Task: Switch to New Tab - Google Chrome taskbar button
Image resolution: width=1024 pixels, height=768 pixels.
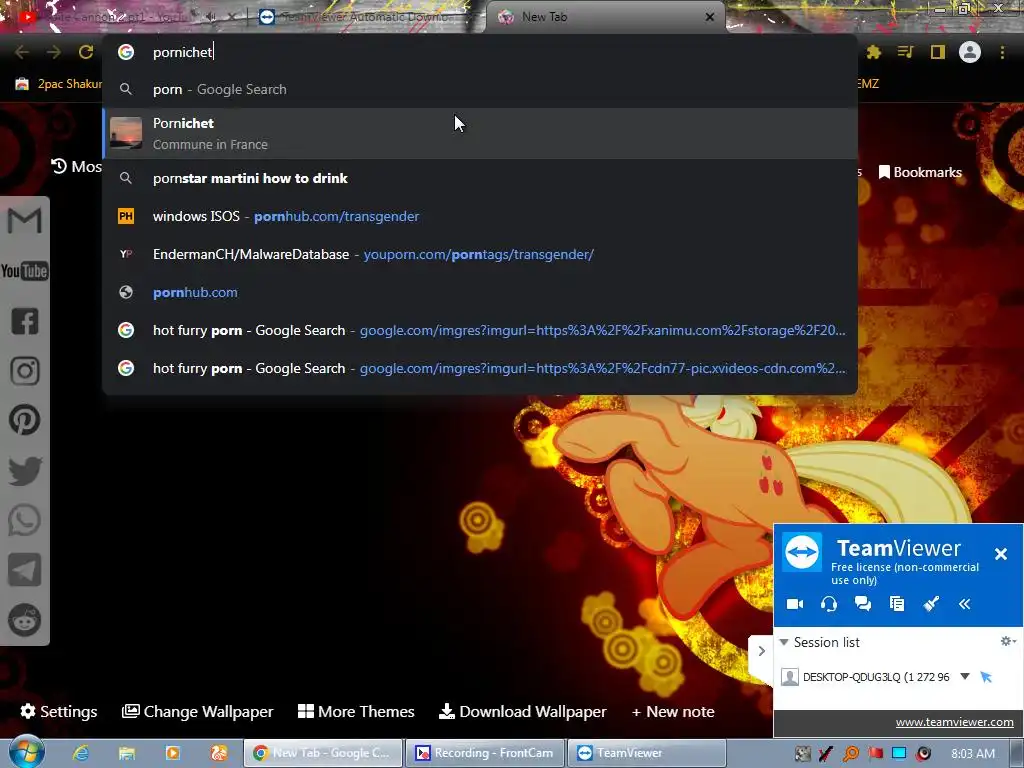Action: pos(323,753)
